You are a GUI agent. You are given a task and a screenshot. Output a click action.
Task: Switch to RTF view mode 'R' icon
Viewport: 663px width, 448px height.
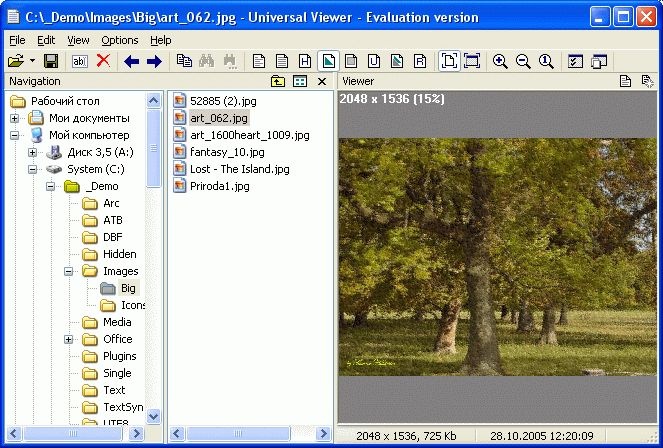tap(419, 61)
